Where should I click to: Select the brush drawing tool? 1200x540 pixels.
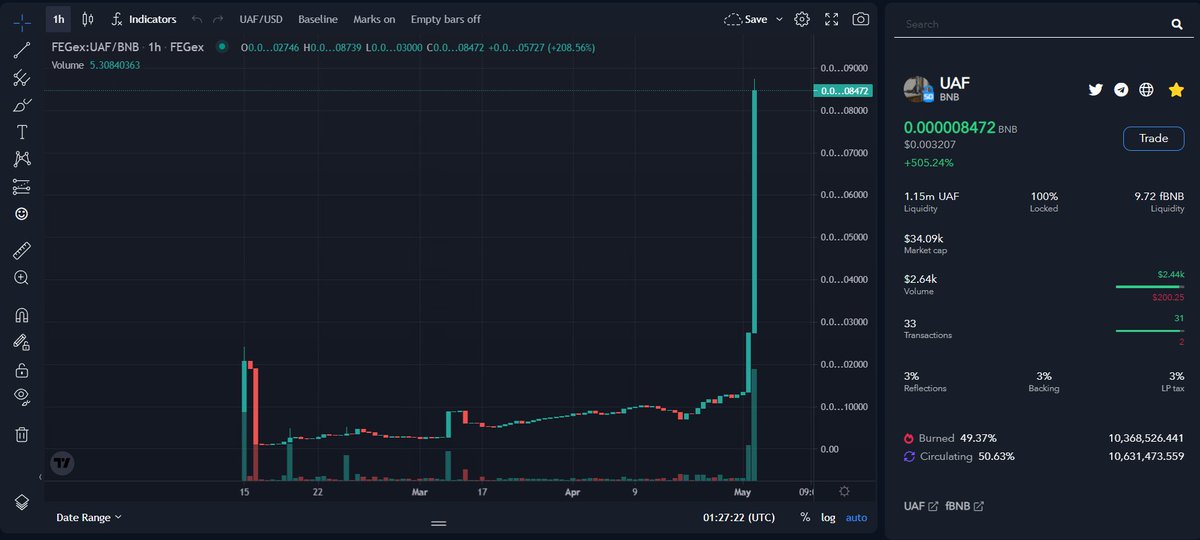(x=21, y=104)
